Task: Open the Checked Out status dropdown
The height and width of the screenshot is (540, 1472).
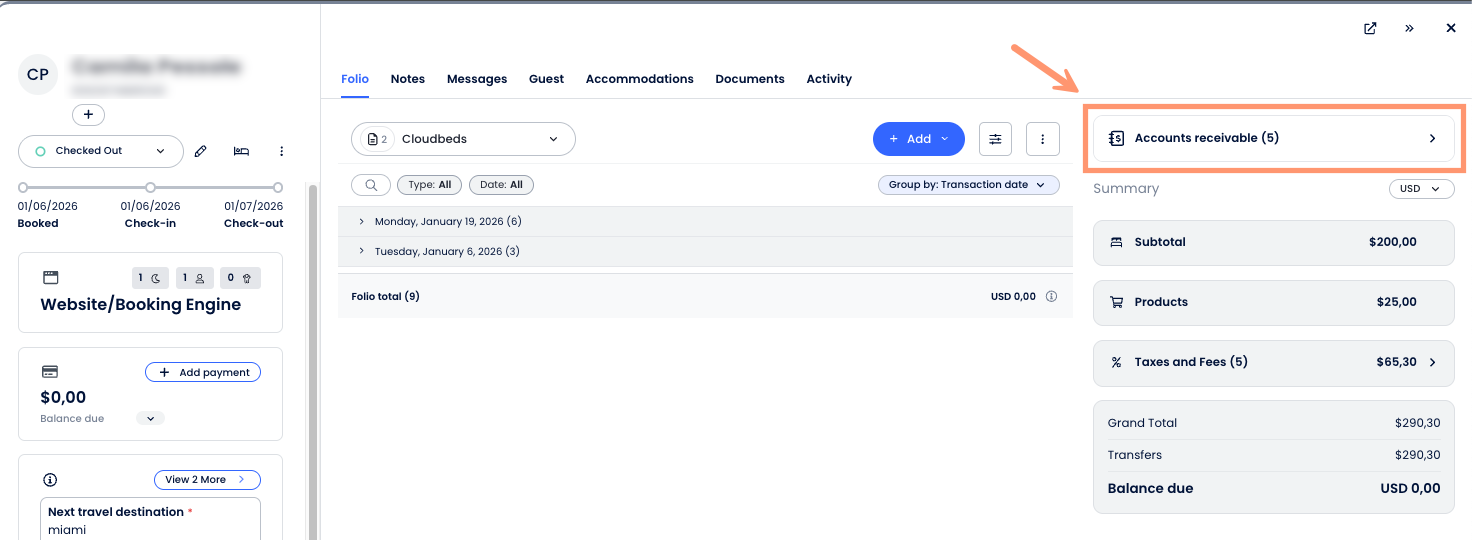Action: (x=101, y=151)
